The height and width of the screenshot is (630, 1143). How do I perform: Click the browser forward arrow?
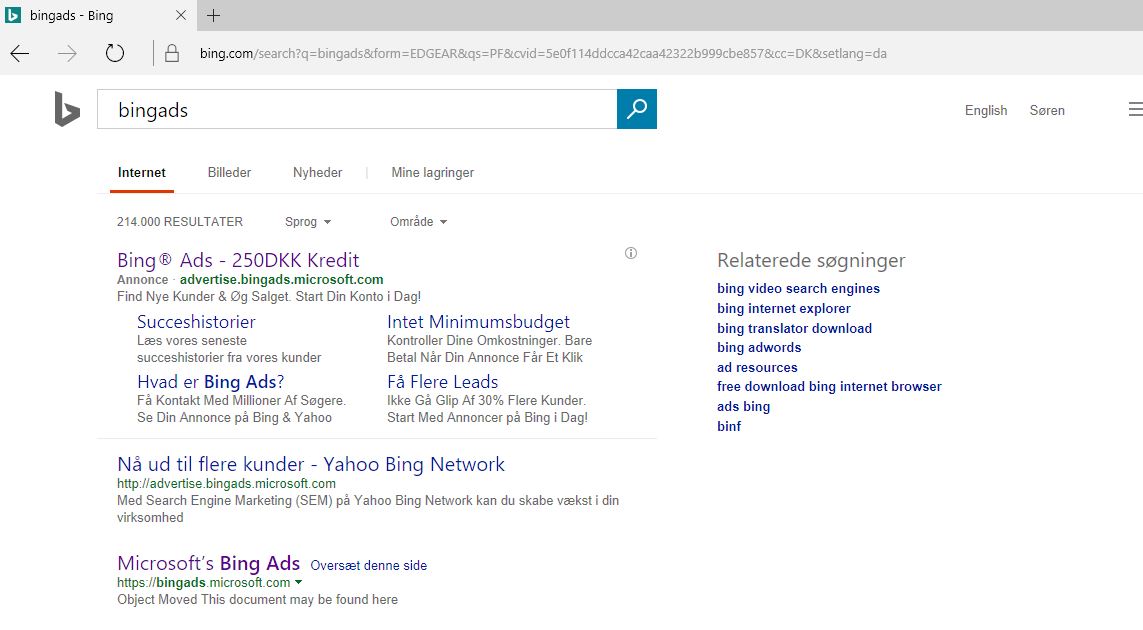(x=67, y=53)
